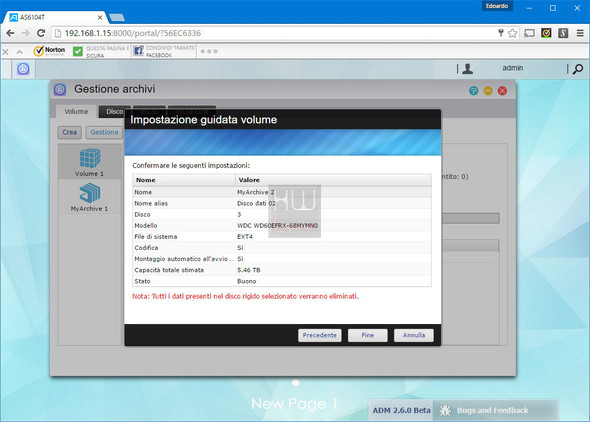Click the EXT4 file system value
590x422 pixels.
245,237
